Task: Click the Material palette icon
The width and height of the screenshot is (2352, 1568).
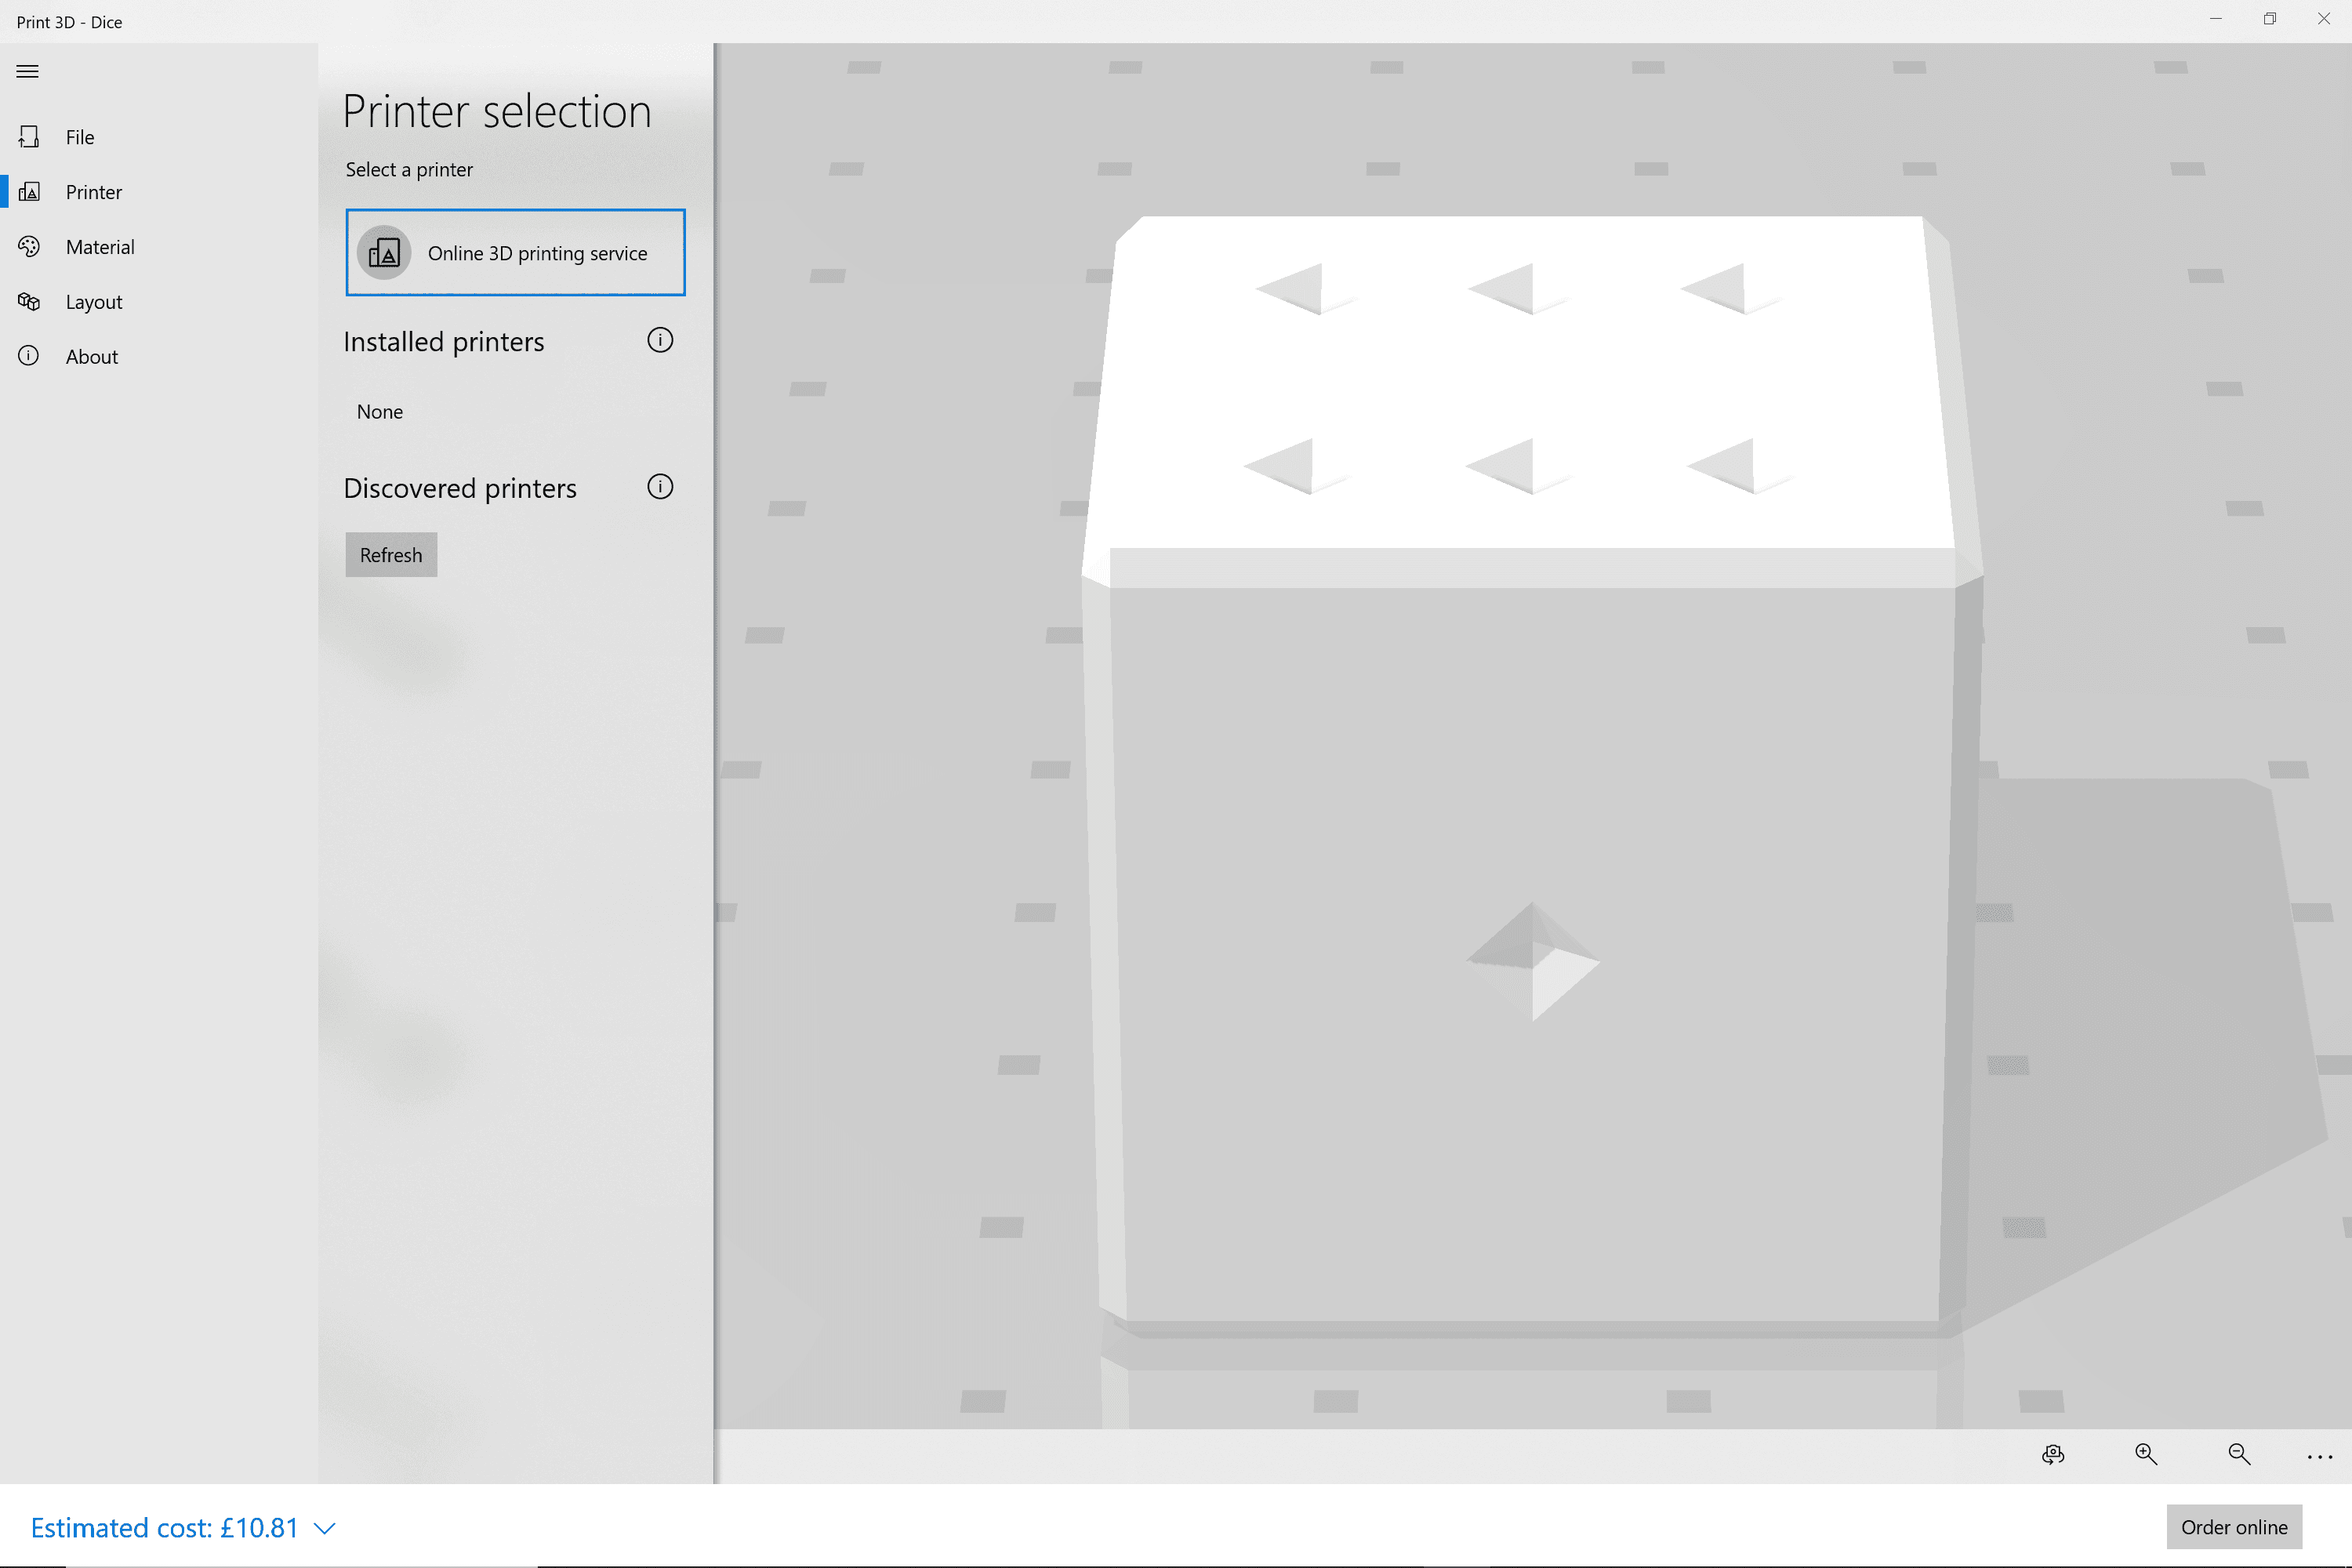Action: click(29, 246)
